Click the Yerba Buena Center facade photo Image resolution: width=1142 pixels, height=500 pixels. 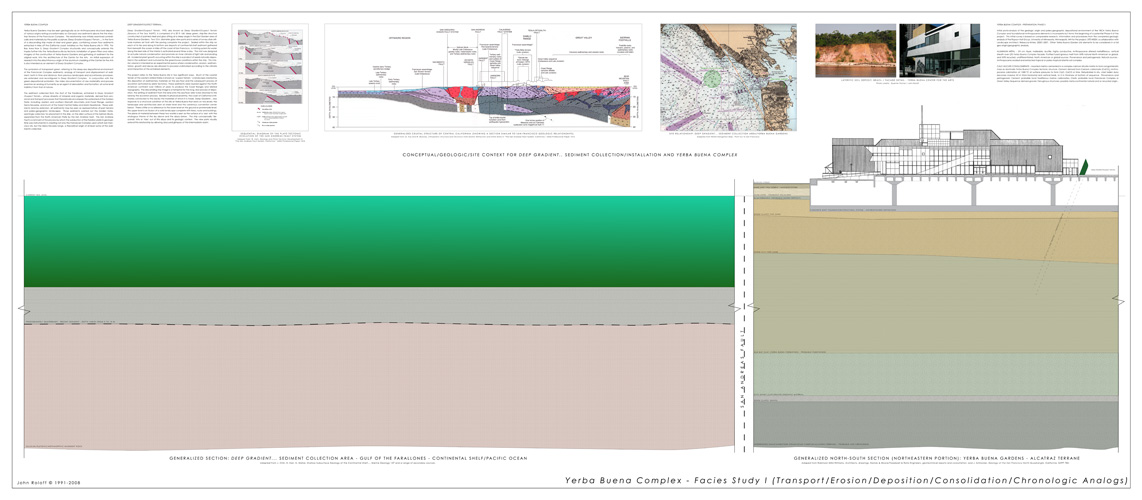pos(940,50)
